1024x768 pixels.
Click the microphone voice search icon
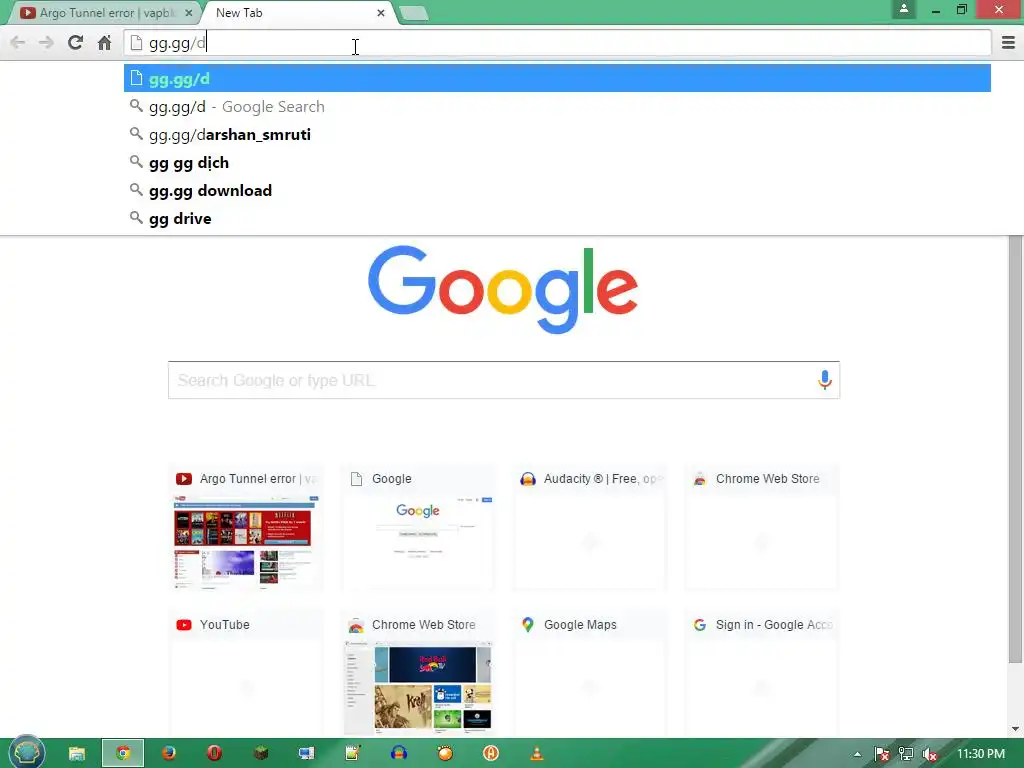825,380
